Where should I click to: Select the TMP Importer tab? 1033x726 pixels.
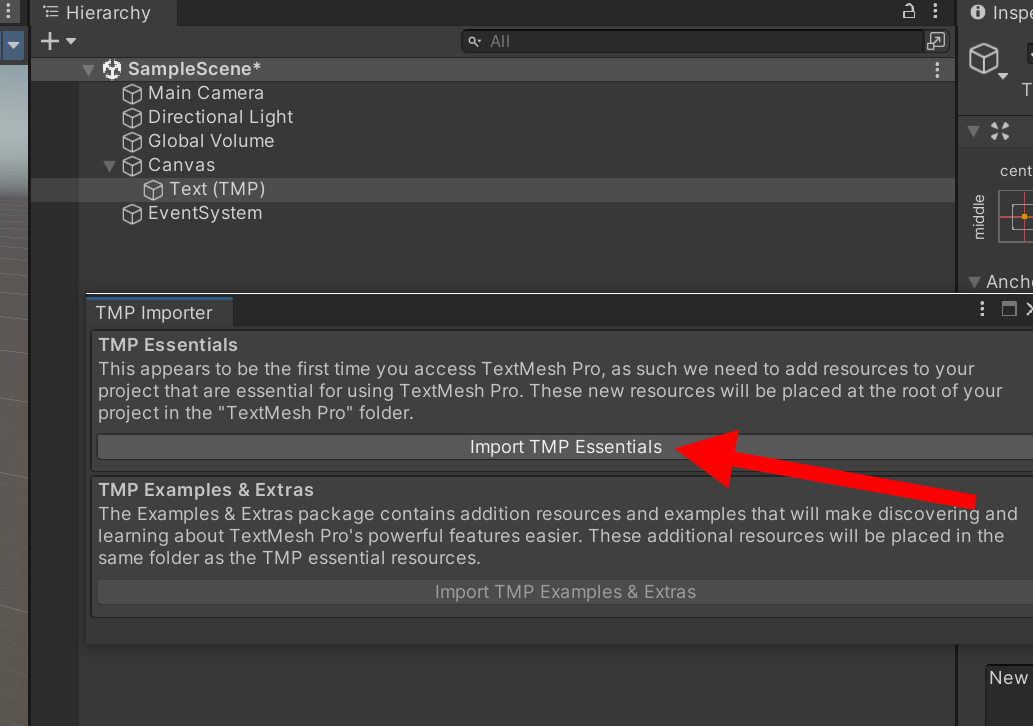(159, 312)
